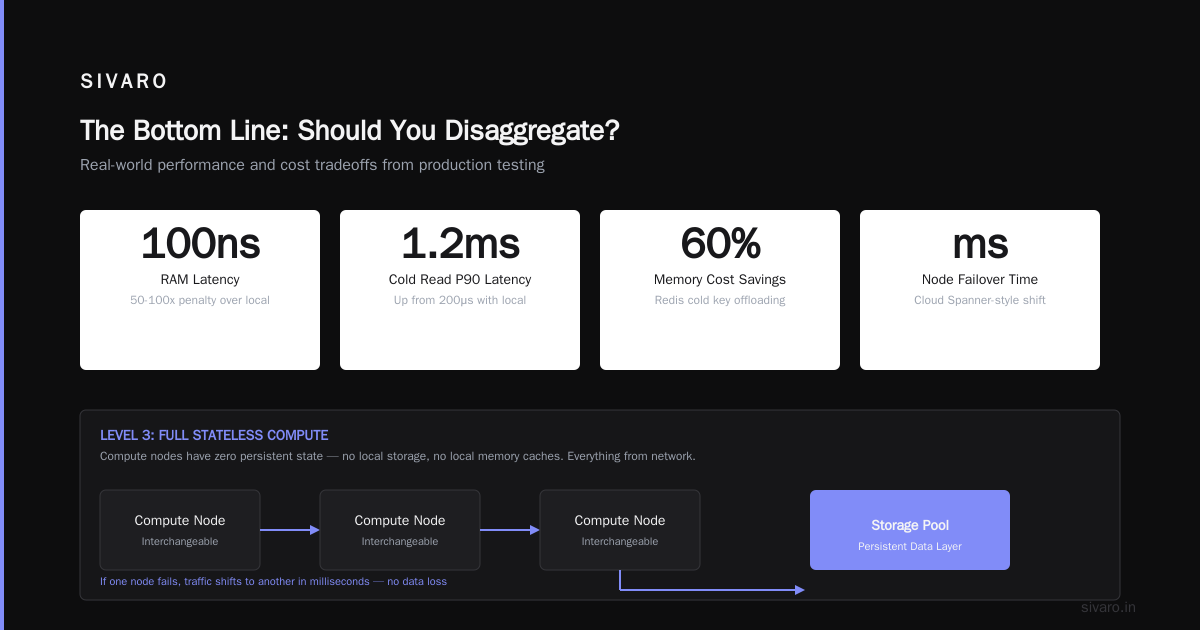Image resolution: width=1200 pixels, height=630 pixels.
Task: Click the Storage Pool box
Action: tap(910, 530)
